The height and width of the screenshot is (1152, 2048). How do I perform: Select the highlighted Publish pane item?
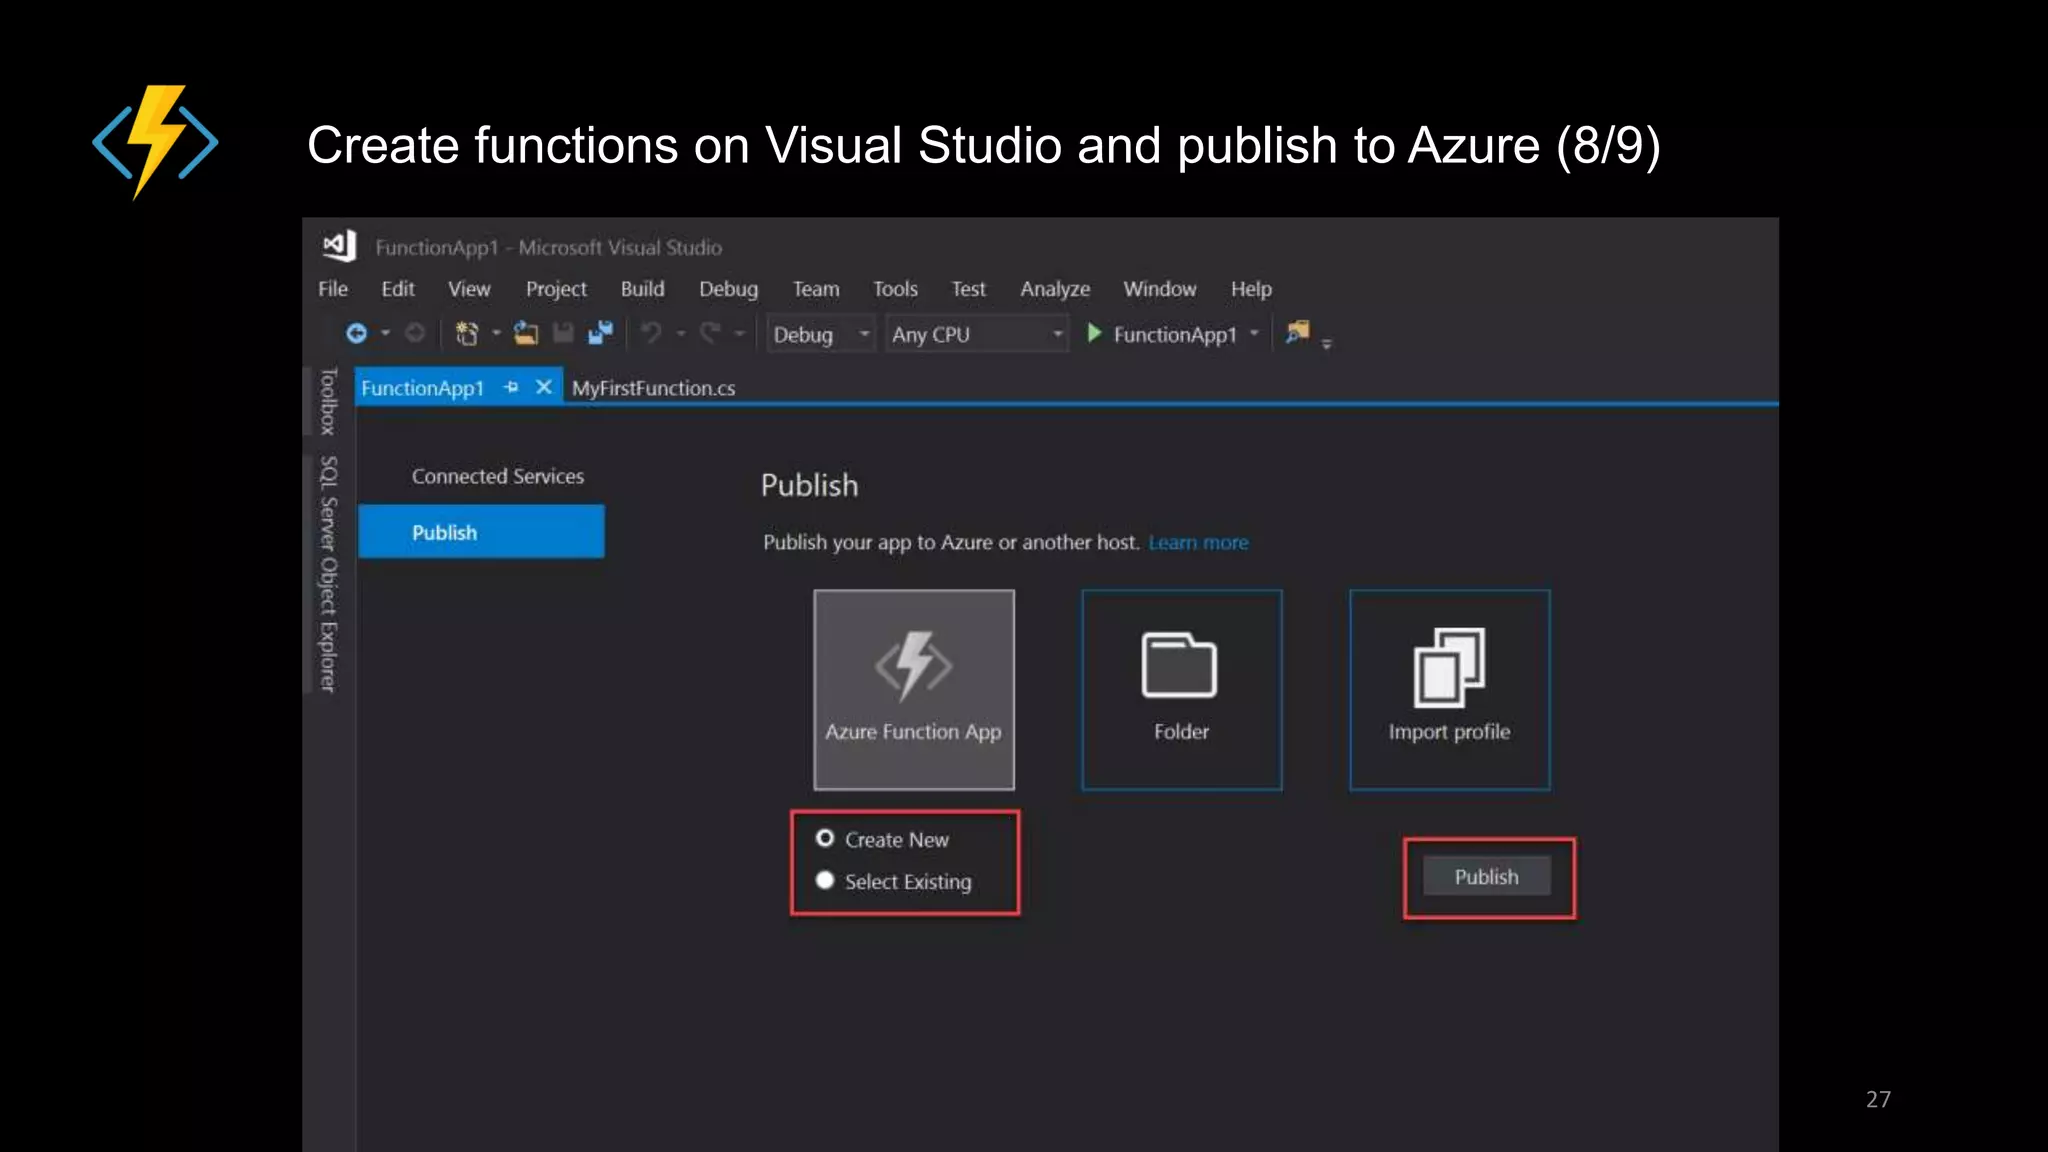tap(481, 531)
